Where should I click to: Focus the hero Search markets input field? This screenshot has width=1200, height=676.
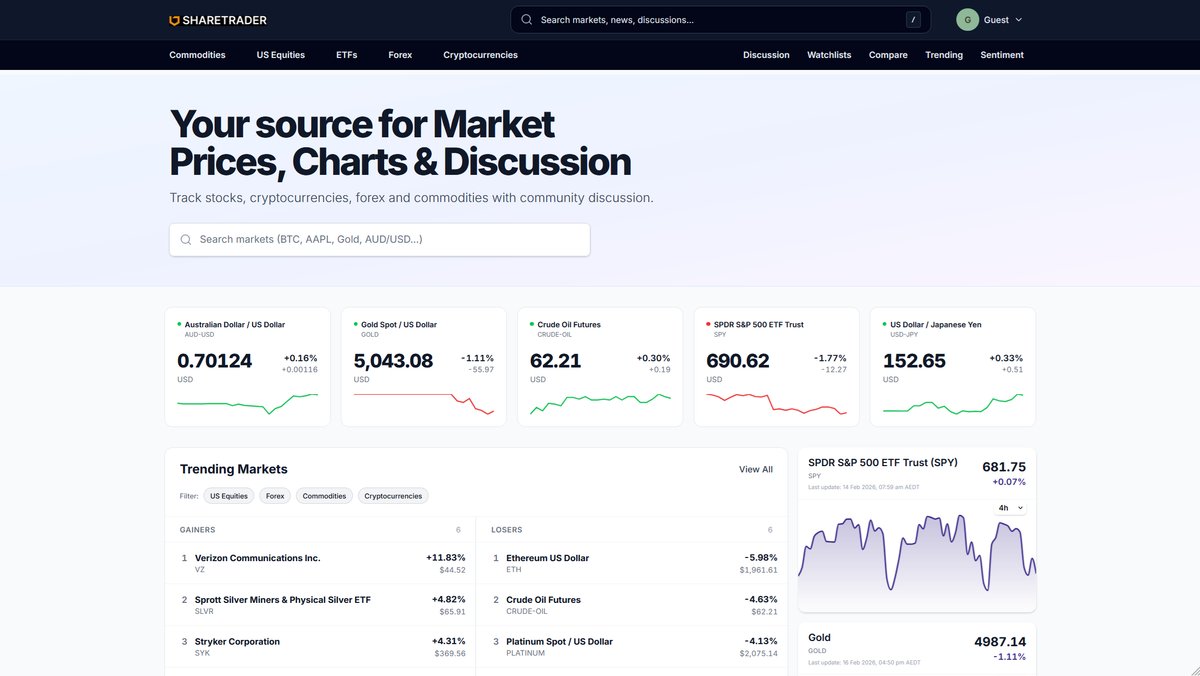tap(390, 240)
